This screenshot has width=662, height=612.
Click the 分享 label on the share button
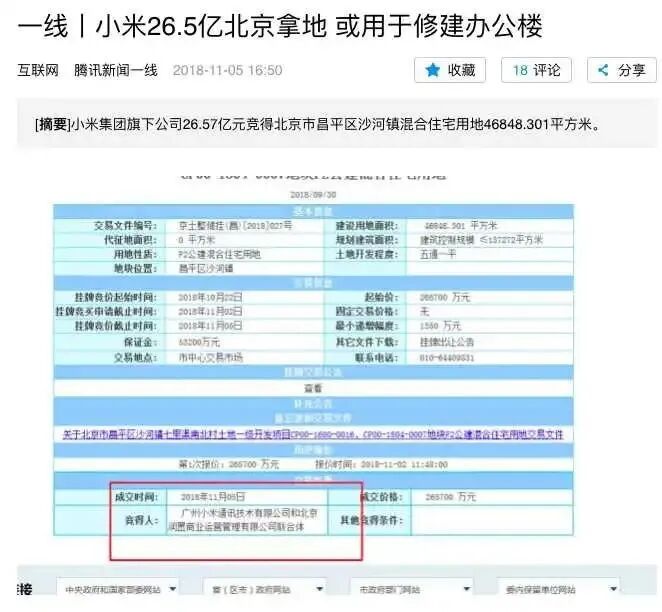632,70
